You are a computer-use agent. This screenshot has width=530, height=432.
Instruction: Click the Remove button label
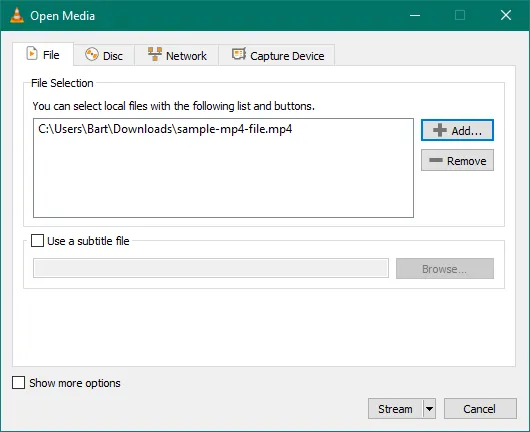coord(466,161)
